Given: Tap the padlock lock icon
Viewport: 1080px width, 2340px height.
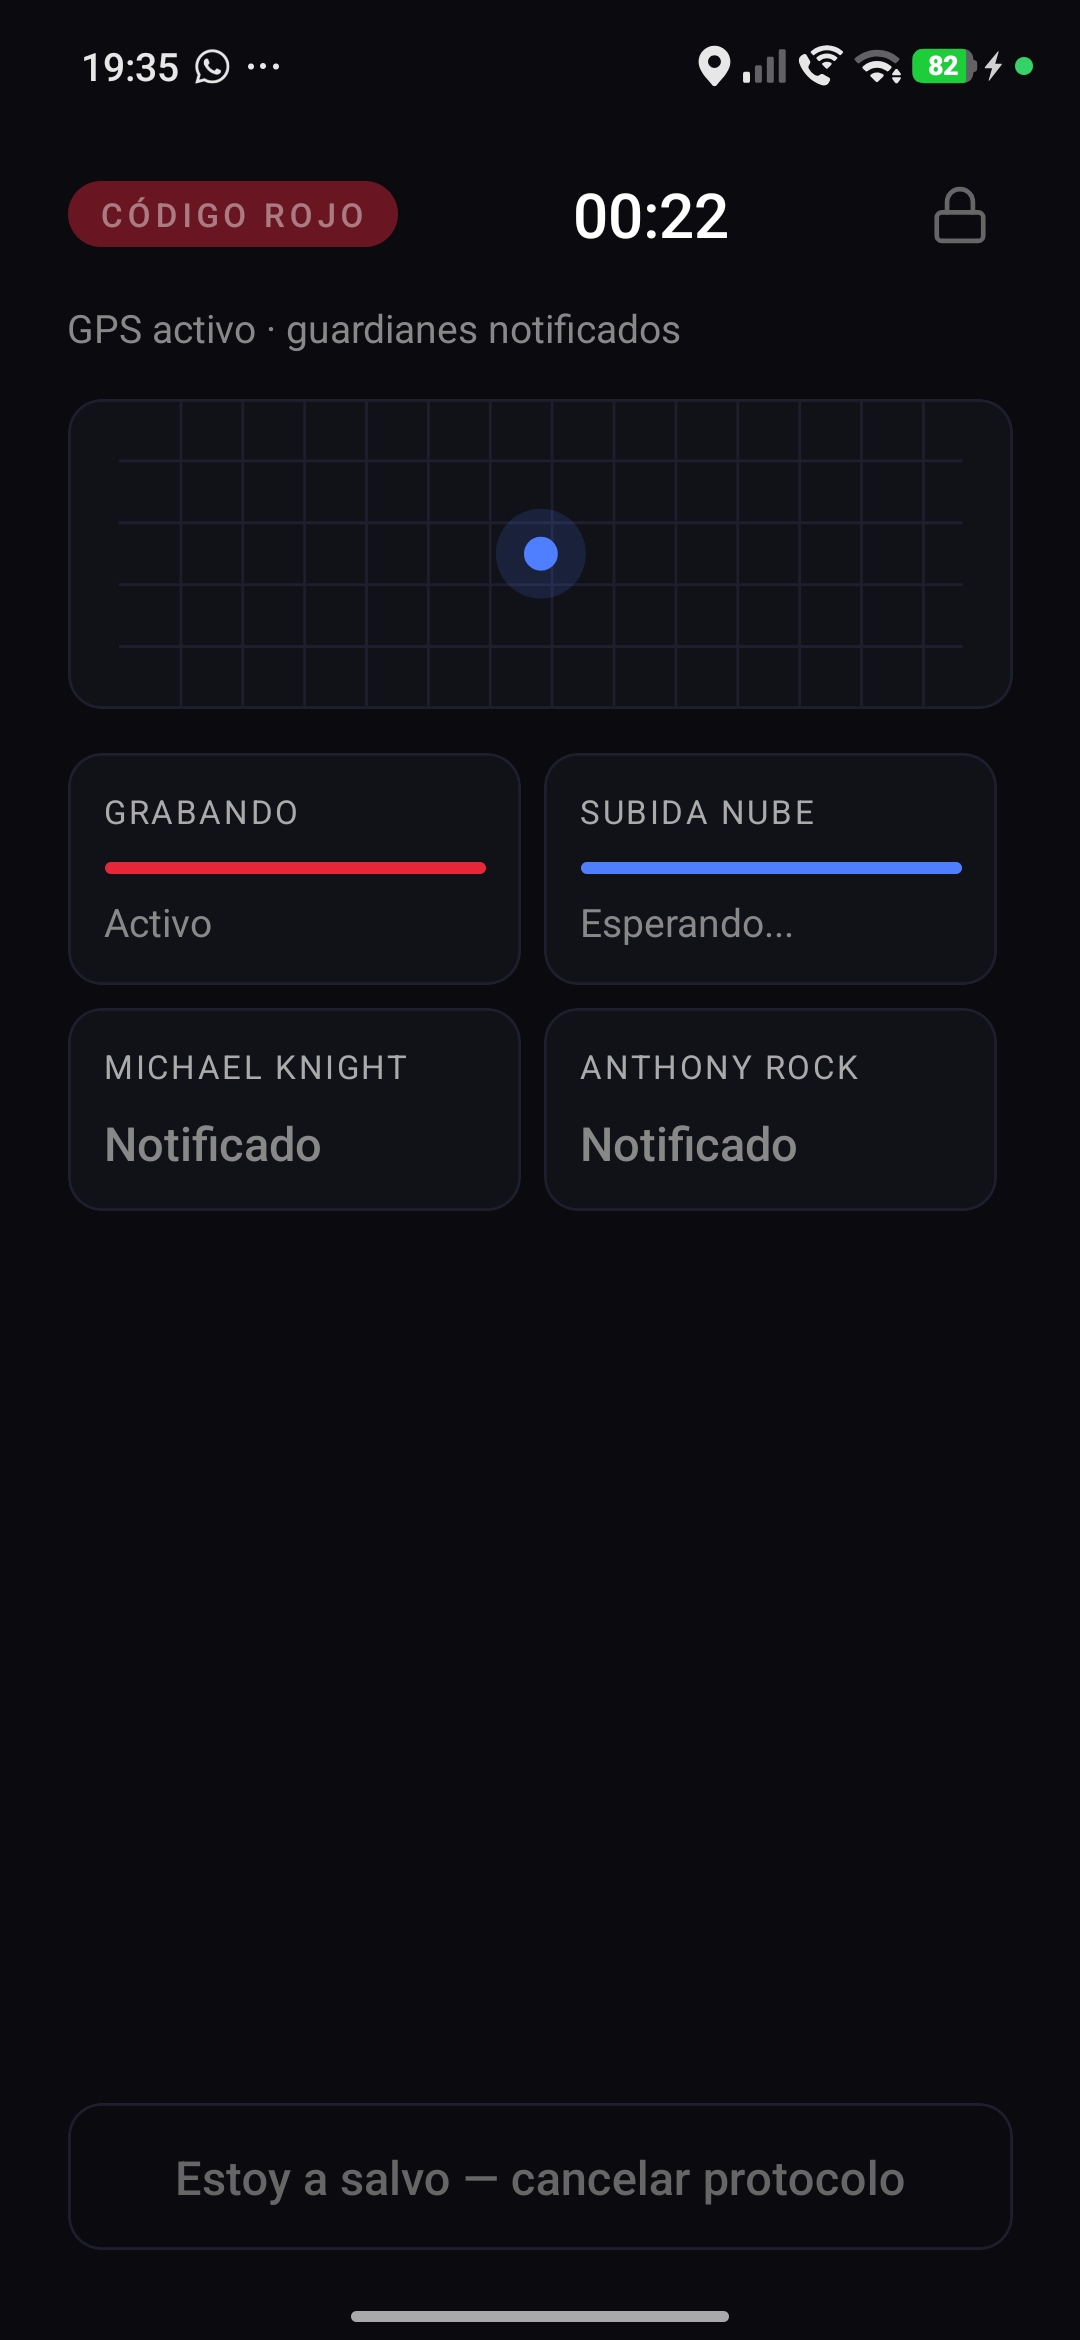Looking at the screenshot, I should point(960,215).
